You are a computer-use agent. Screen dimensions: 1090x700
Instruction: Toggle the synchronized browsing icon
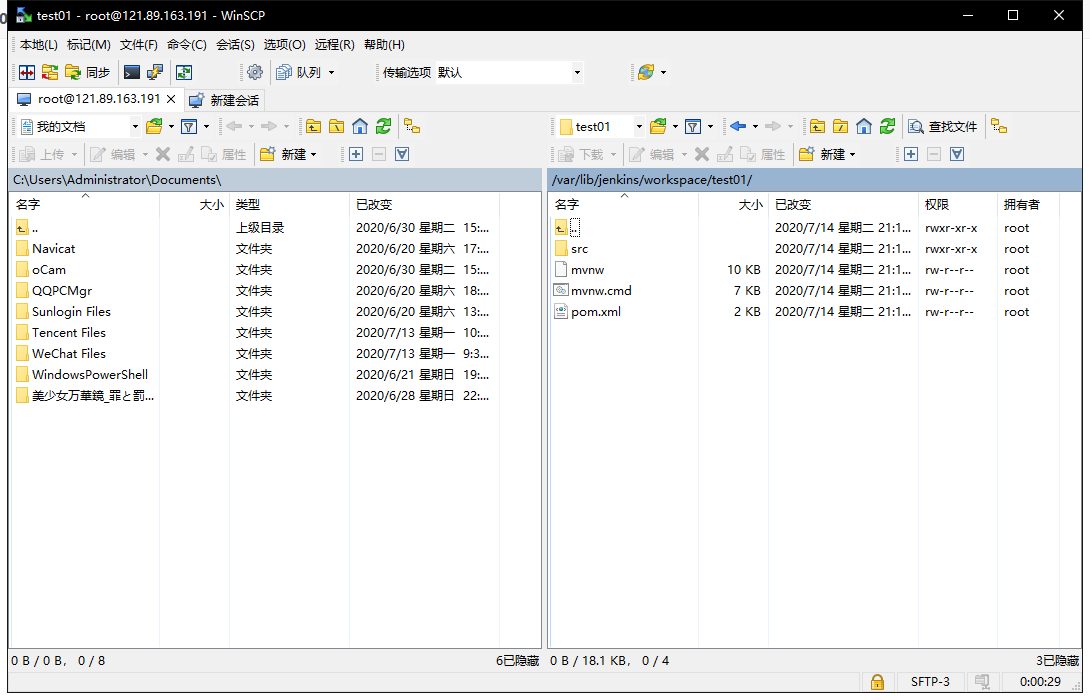183,72
